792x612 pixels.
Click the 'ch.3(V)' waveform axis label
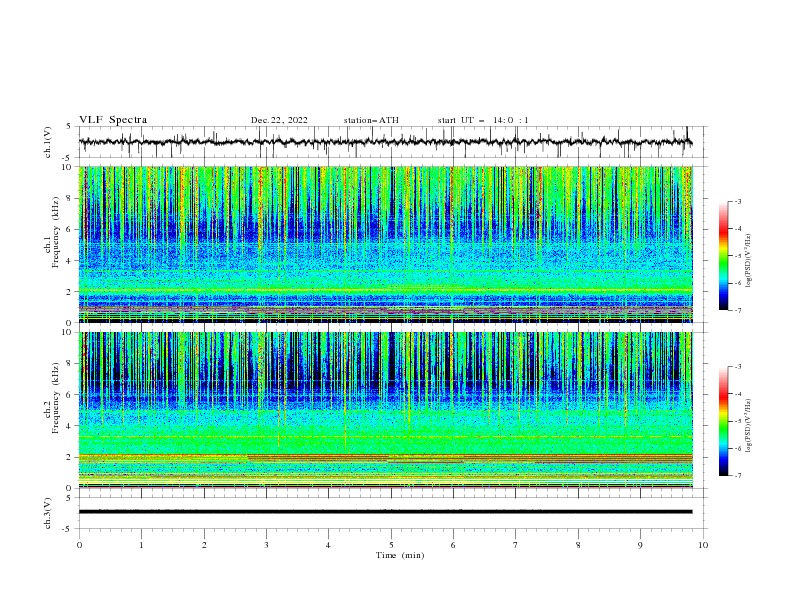[48, 513]
